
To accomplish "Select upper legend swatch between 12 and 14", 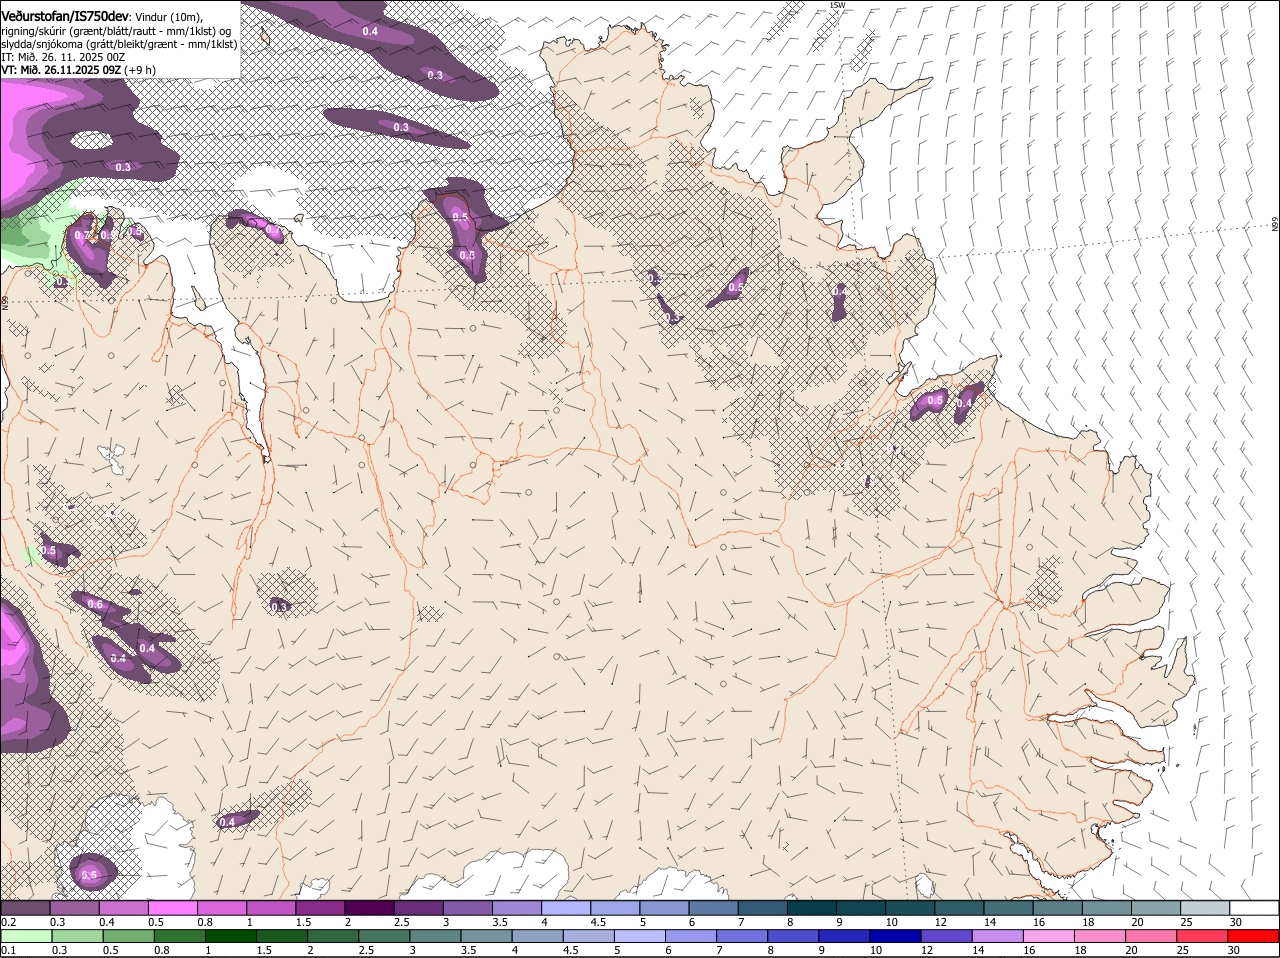I will tap(959, 907).
